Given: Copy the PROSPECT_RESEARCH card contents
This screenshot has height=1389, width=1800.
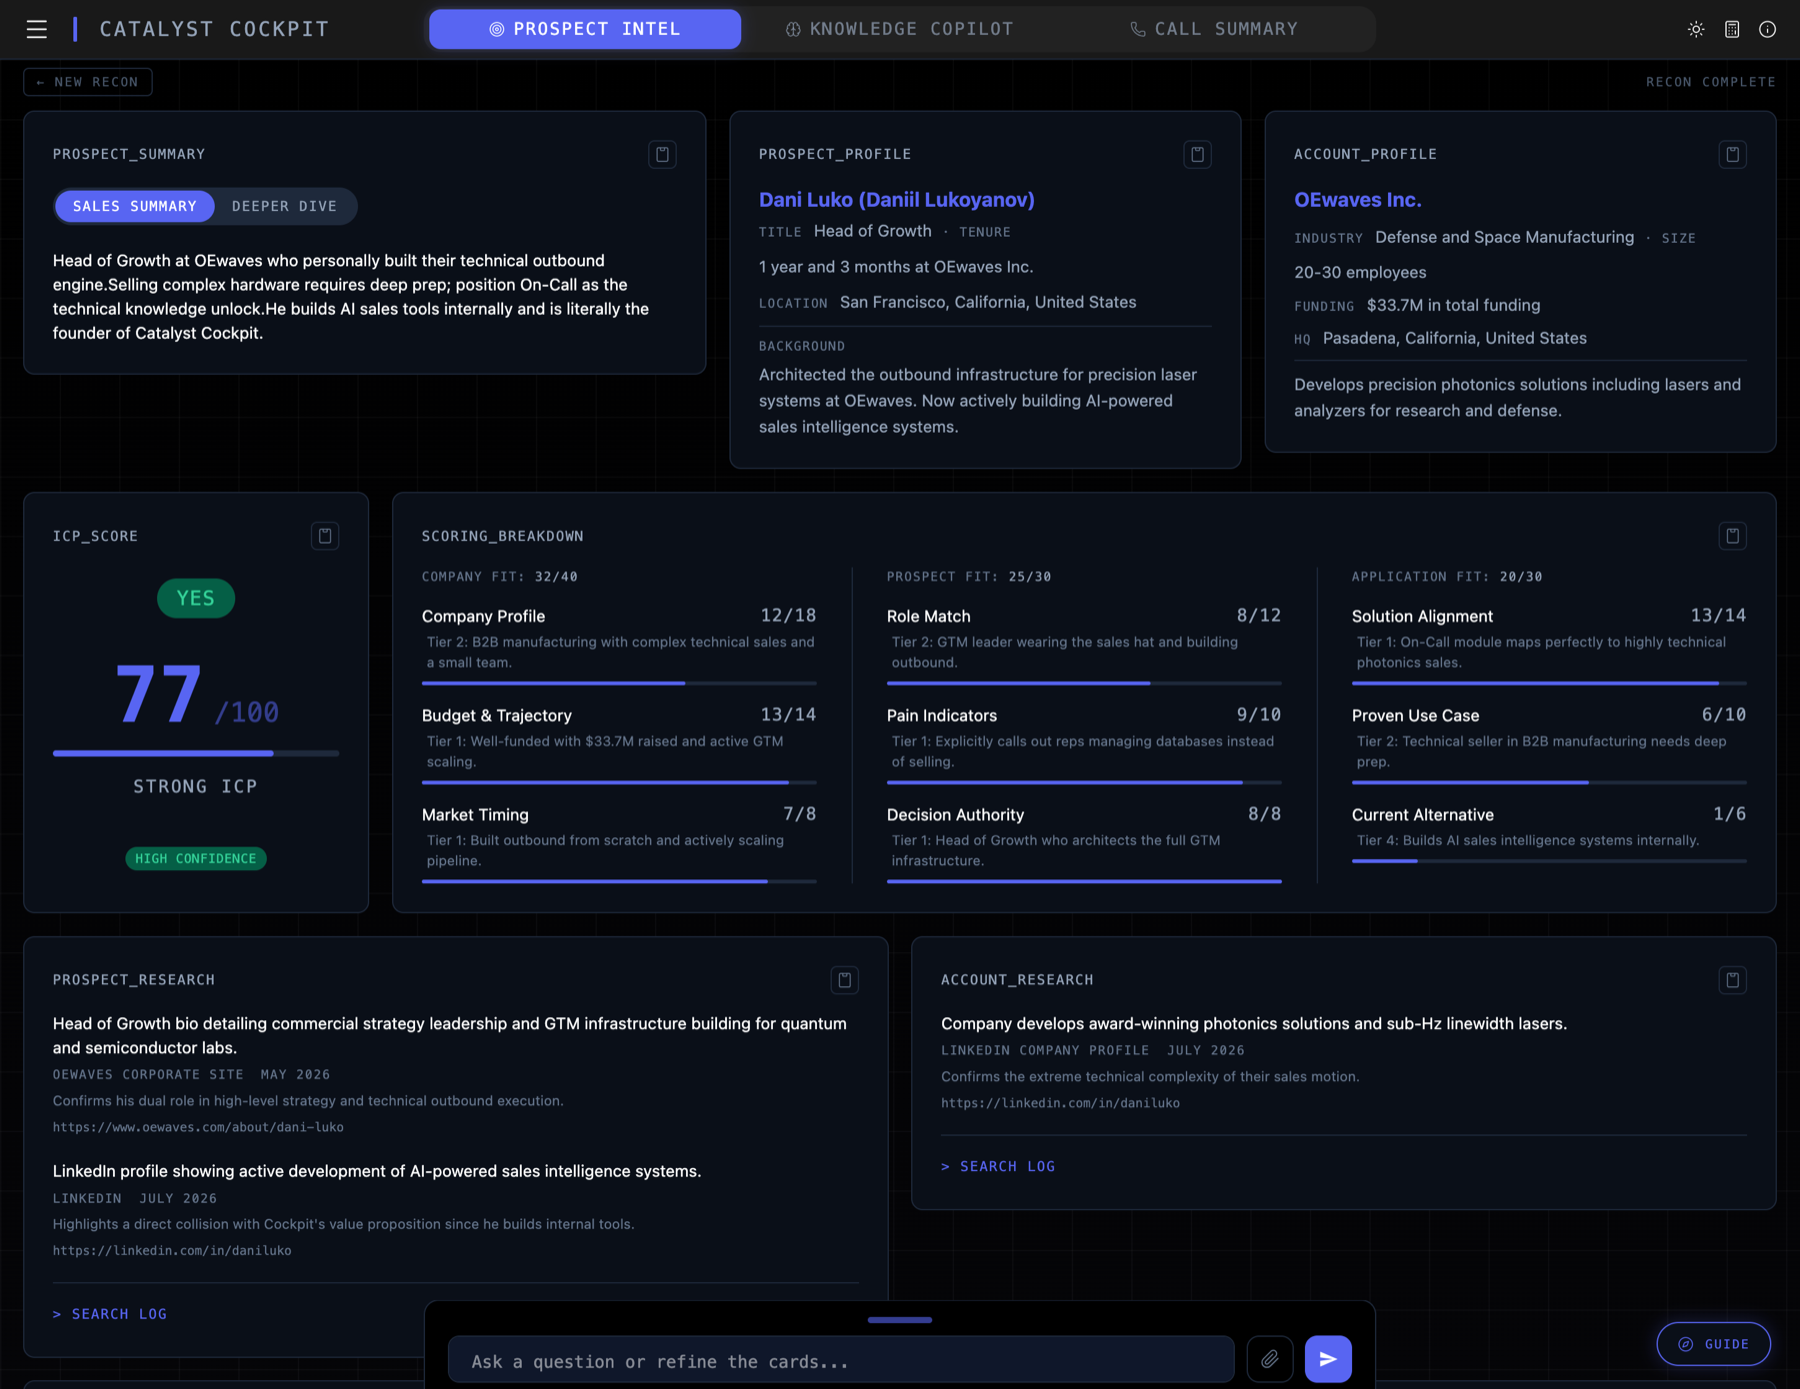Looking at the screenshot, I should 845,980.
